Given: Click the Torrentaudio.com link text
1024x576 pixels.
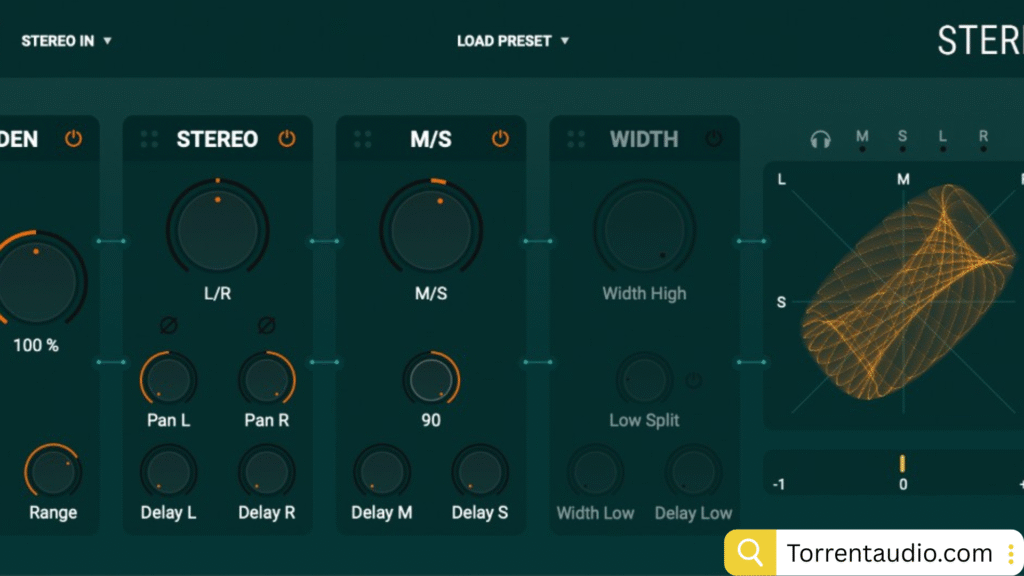Looking at the screenshot, I should coord(889,553).
